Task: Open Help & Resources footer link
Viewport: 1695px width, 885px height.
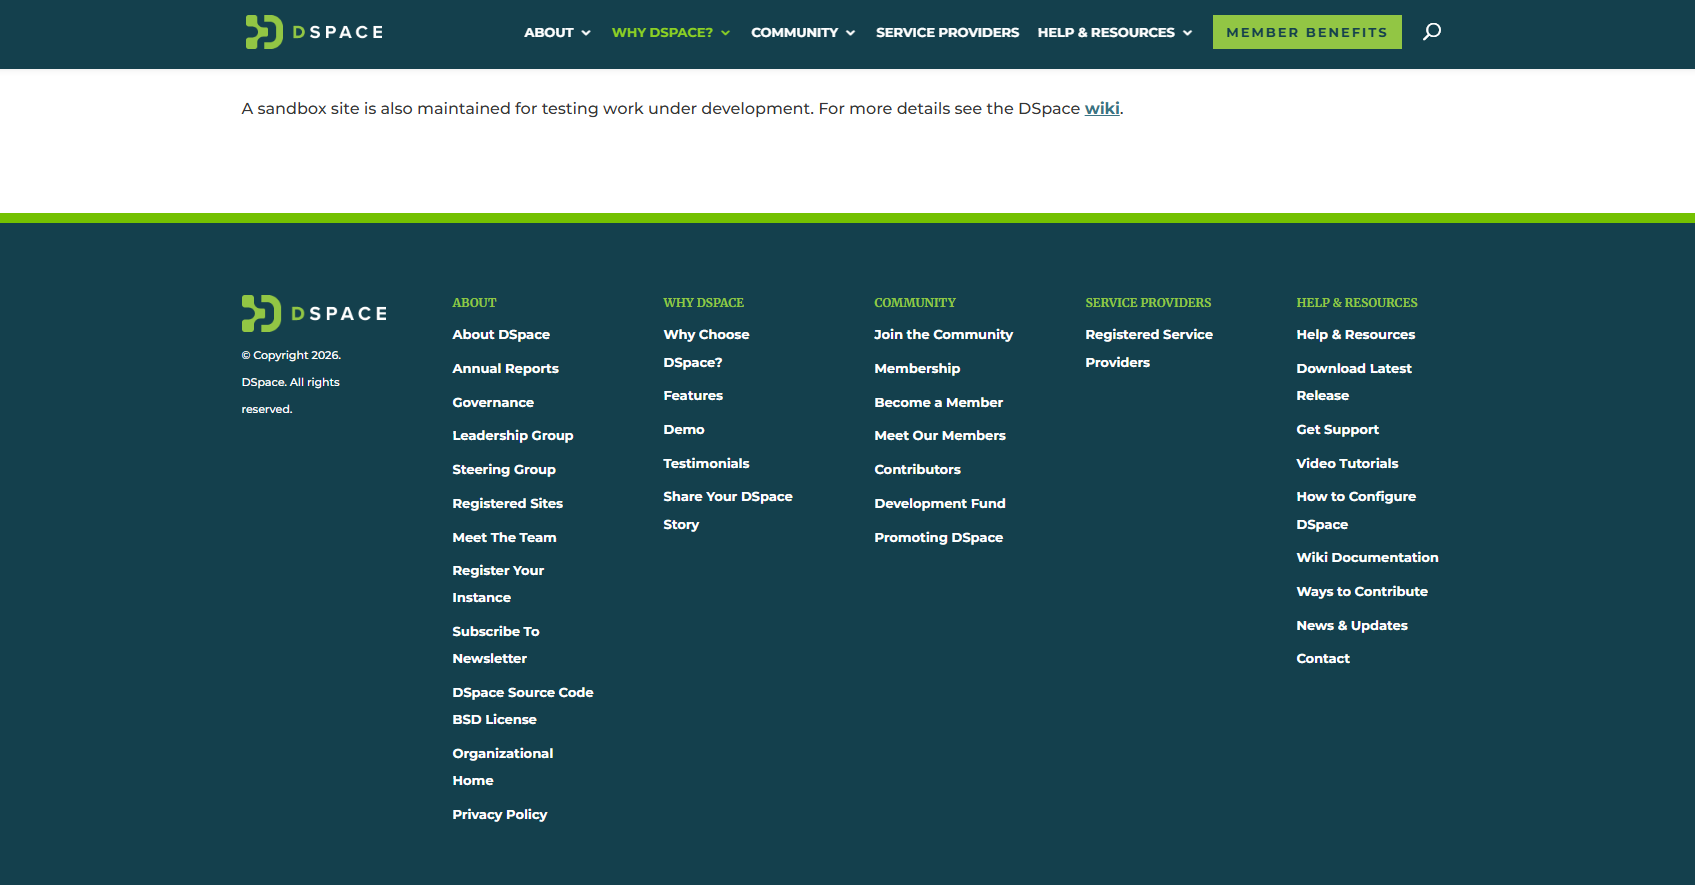Action: (1355, 334)
